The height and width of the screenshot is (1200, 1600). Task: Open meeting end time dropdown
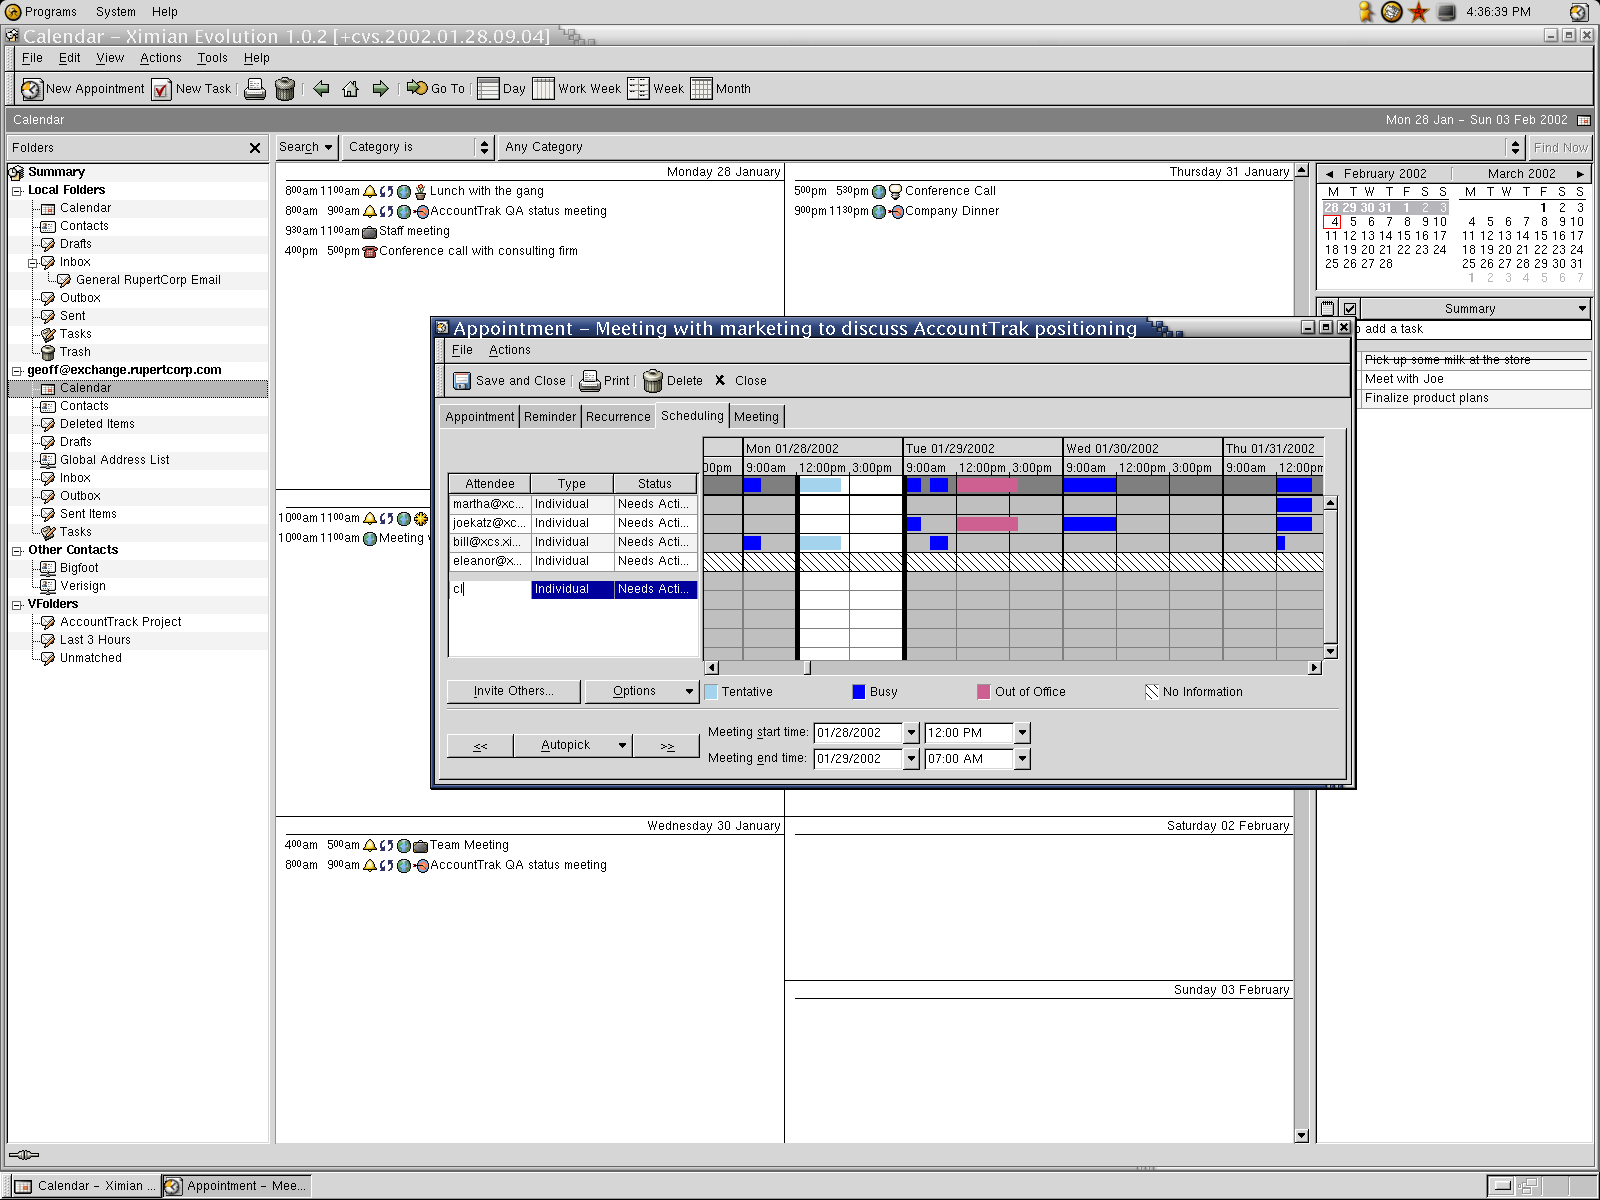tap(1022, 759)
